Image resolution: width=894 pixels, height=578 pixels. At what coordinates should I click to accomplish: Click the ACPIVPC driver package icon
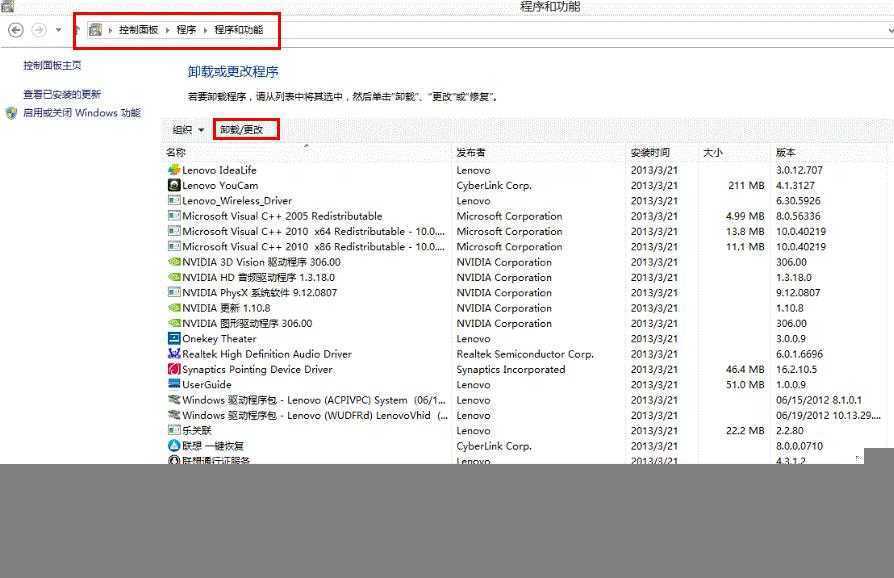point(174,400)
